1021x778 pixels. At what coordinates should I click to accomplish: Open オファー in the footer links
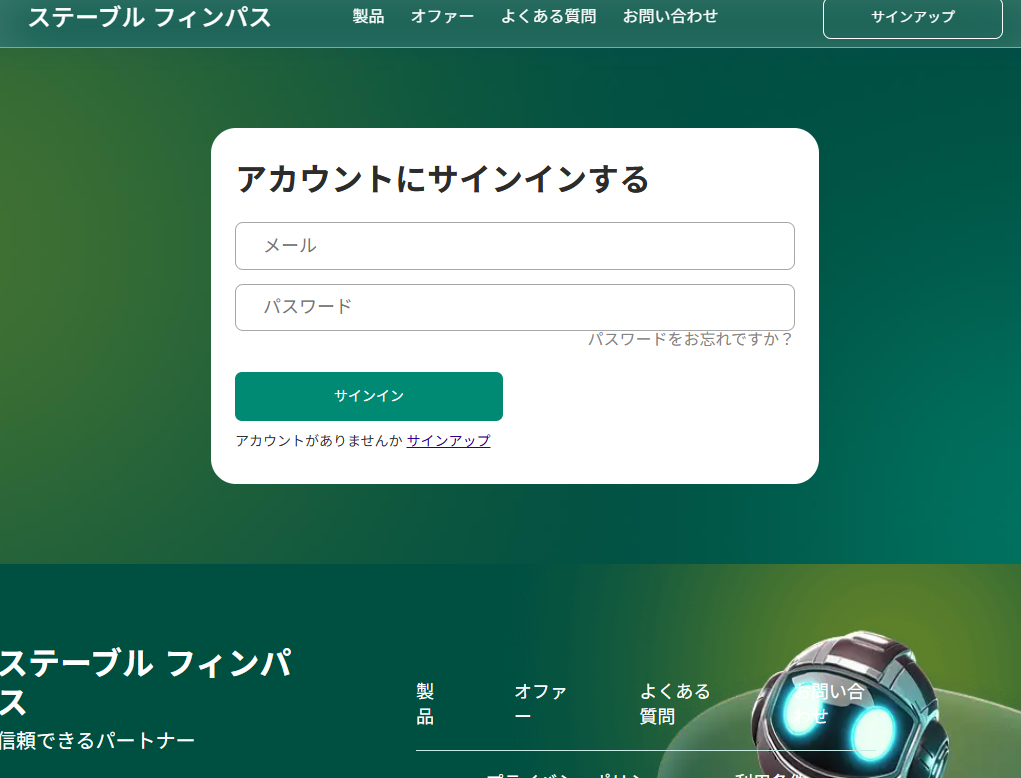coord(540,703)
